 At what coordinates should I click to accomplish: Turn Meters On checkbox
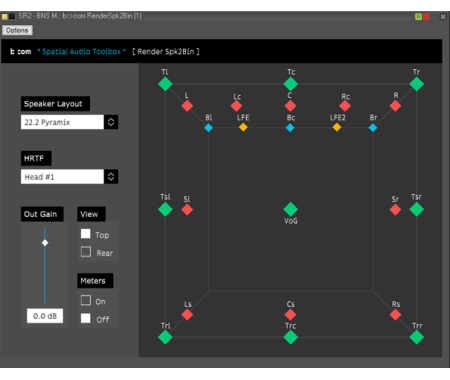tap(86, 300)
